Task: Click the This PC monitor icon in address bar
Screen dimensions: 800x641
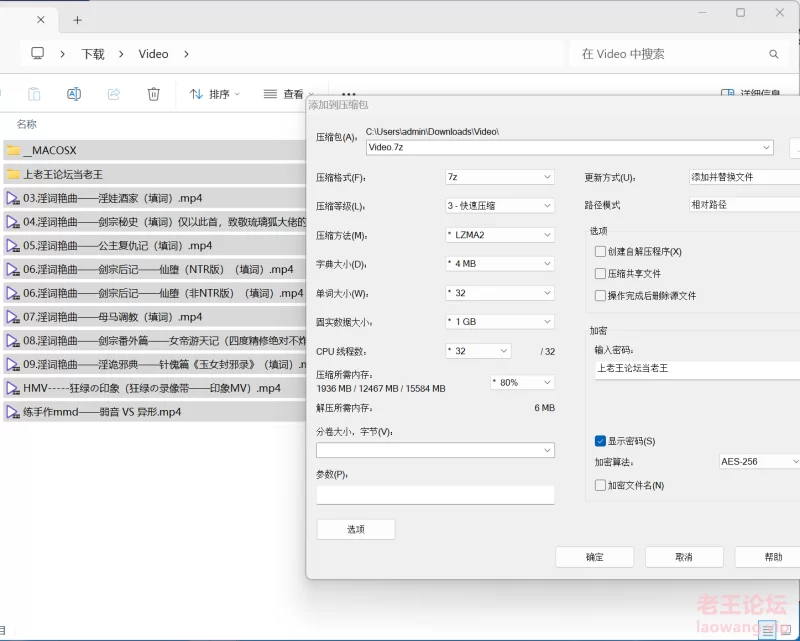Action: click(x=37, y=54)
